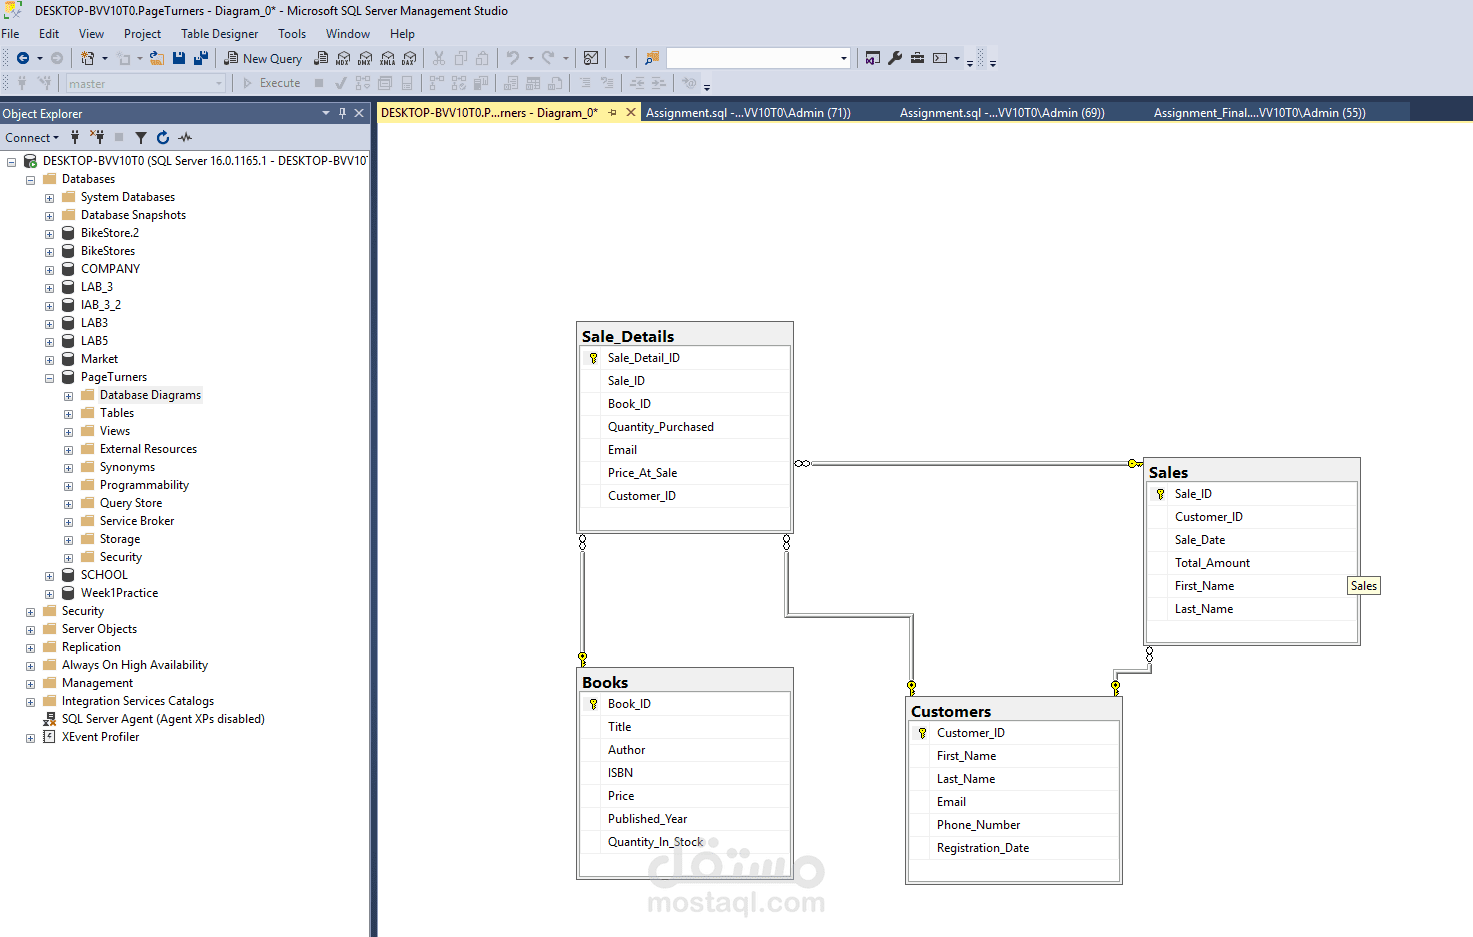Click the Open File folder icon
Viewport: 1473px width, 937px height.
pos(157,58)
